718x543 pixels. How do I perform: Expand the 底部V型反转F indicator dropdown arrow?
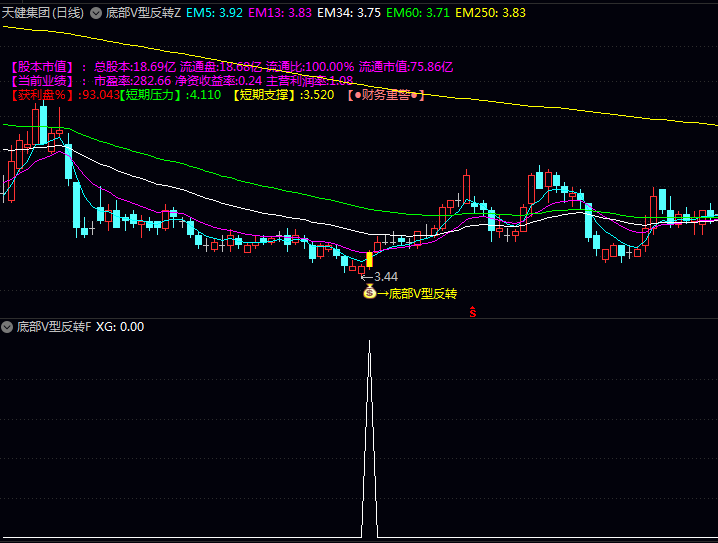pyautogui.click(x=7, y=327)
